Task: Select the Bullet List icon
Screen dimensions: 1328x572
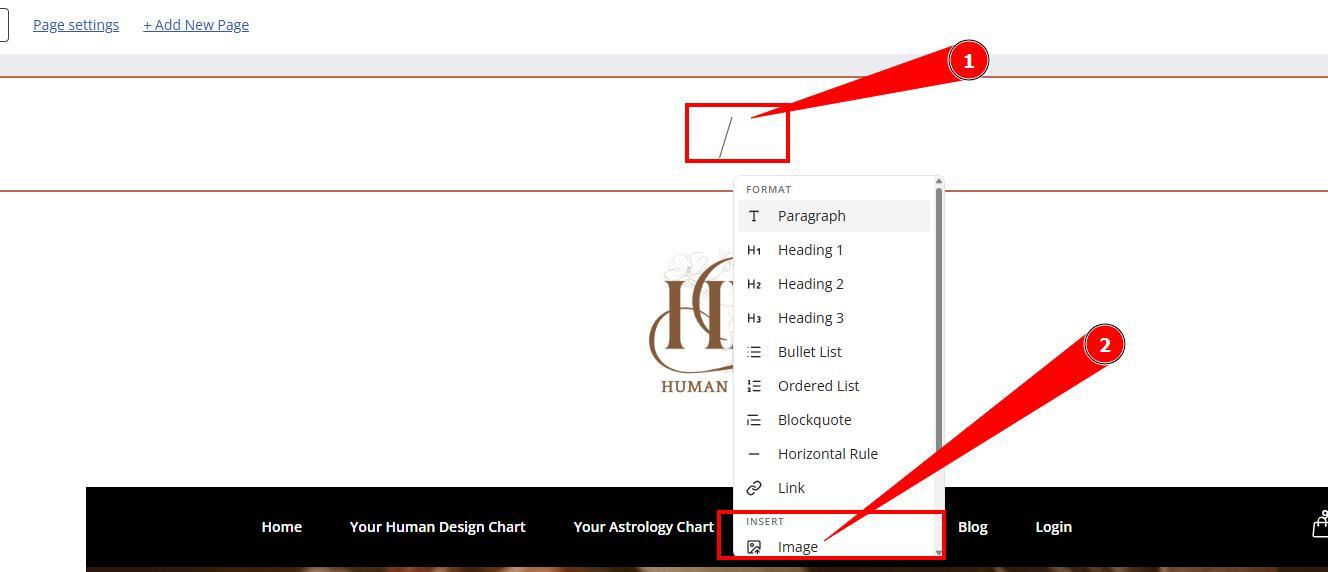Action: coord(754,352)
